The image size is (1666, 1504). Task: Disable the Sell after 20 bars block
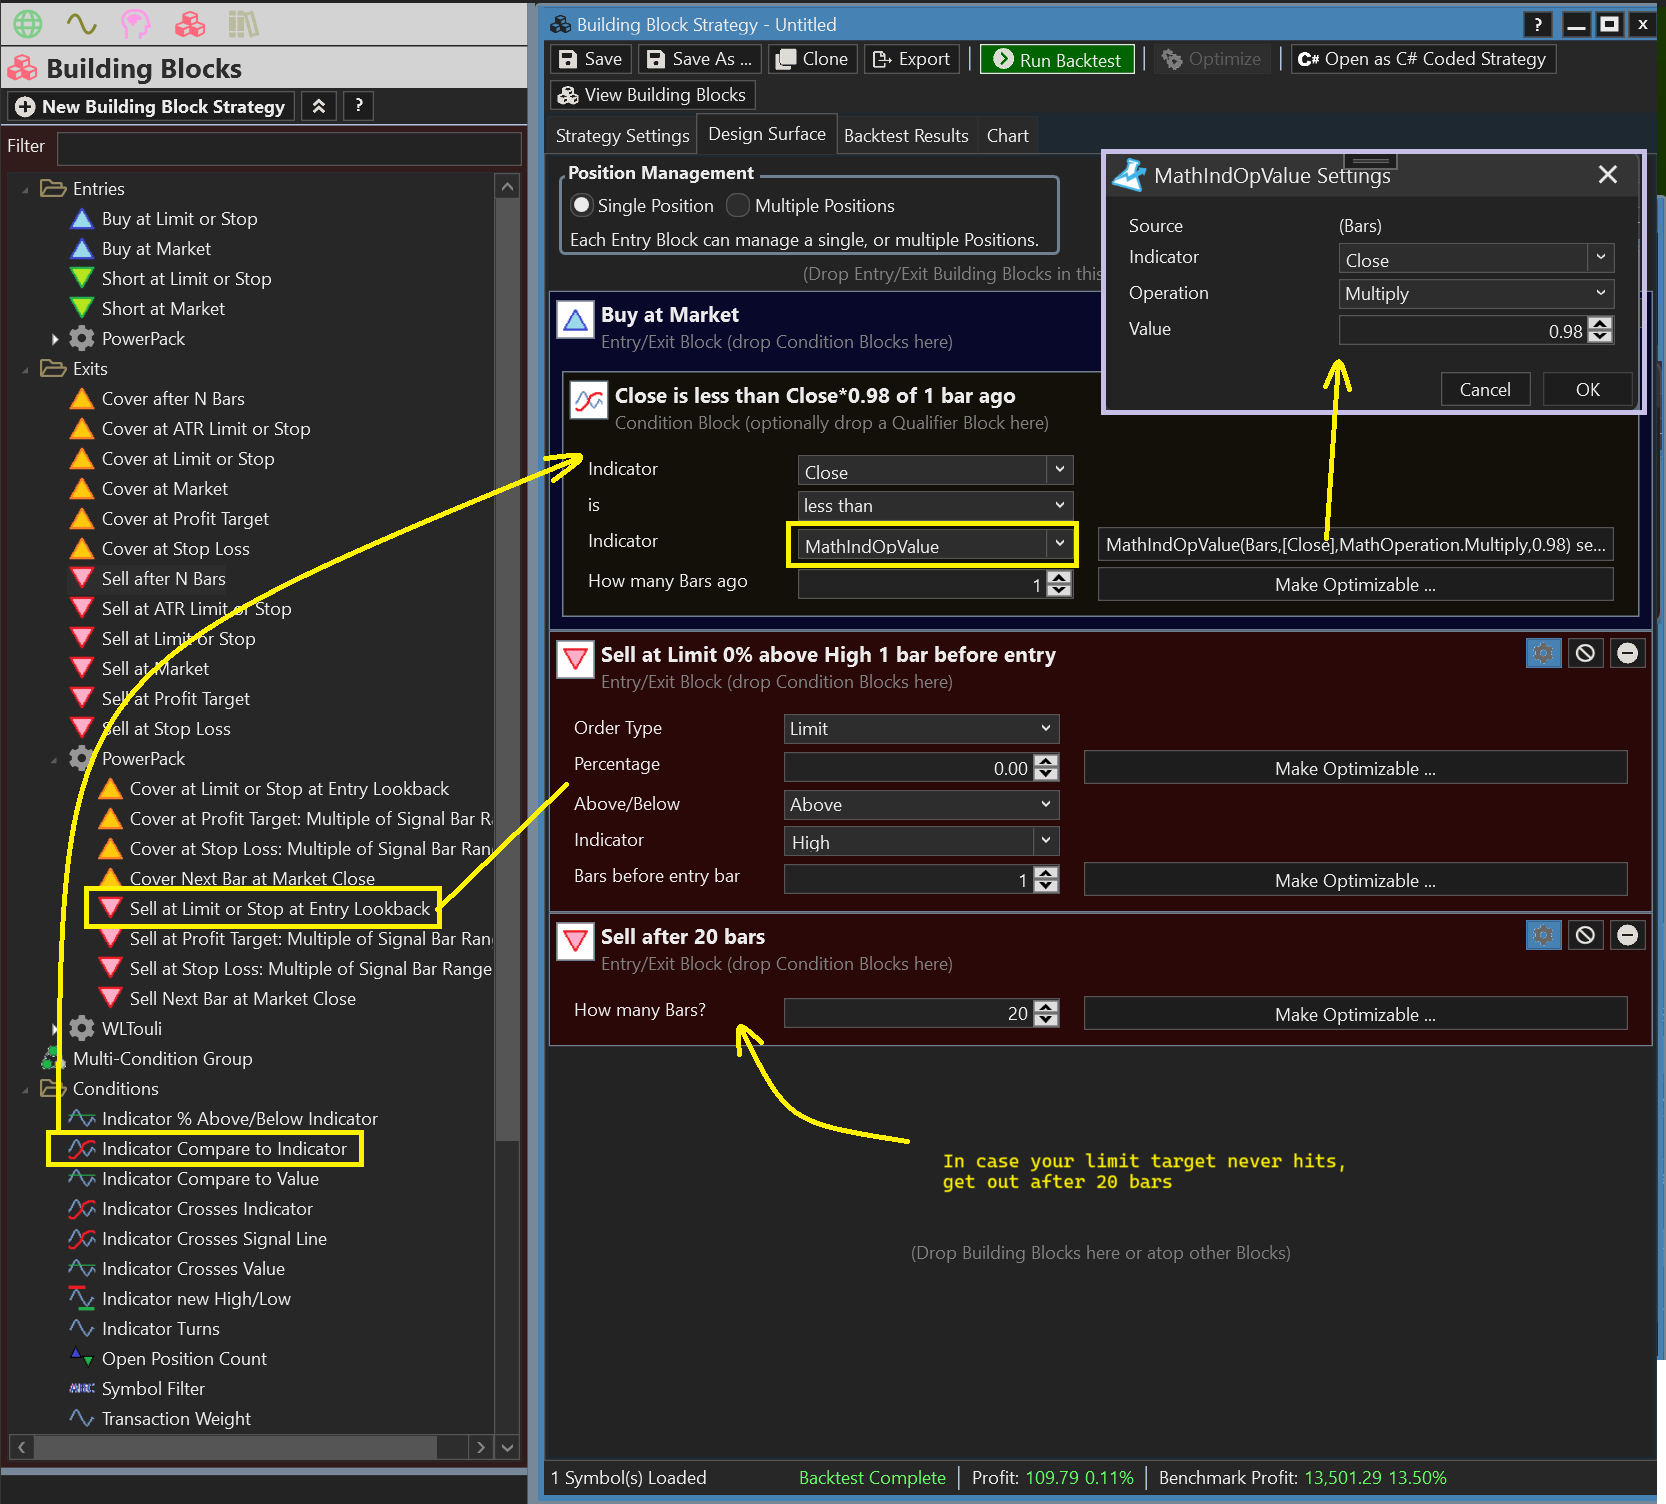[x=1585, y=936]
